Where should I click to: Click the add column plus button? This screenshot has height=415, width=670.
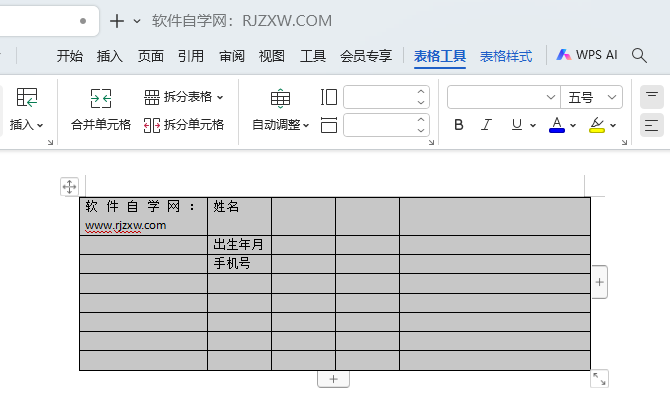pyautogui.click(x=599, y=282)
